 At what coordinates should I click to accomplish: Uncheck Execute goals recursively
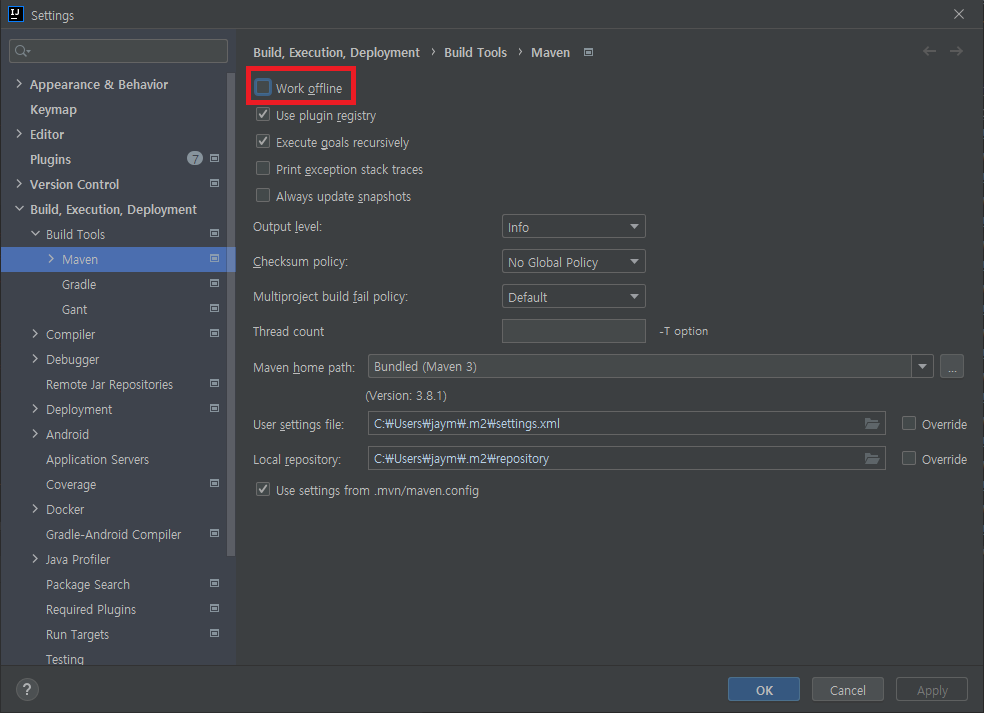point(263,142)
